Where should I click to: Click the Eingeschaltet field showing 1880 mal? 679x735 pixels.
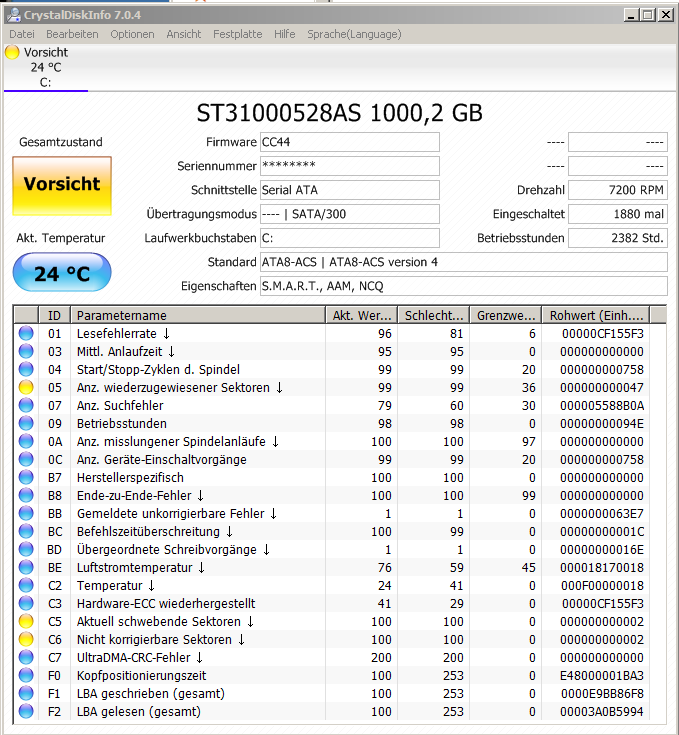[618, 214]
